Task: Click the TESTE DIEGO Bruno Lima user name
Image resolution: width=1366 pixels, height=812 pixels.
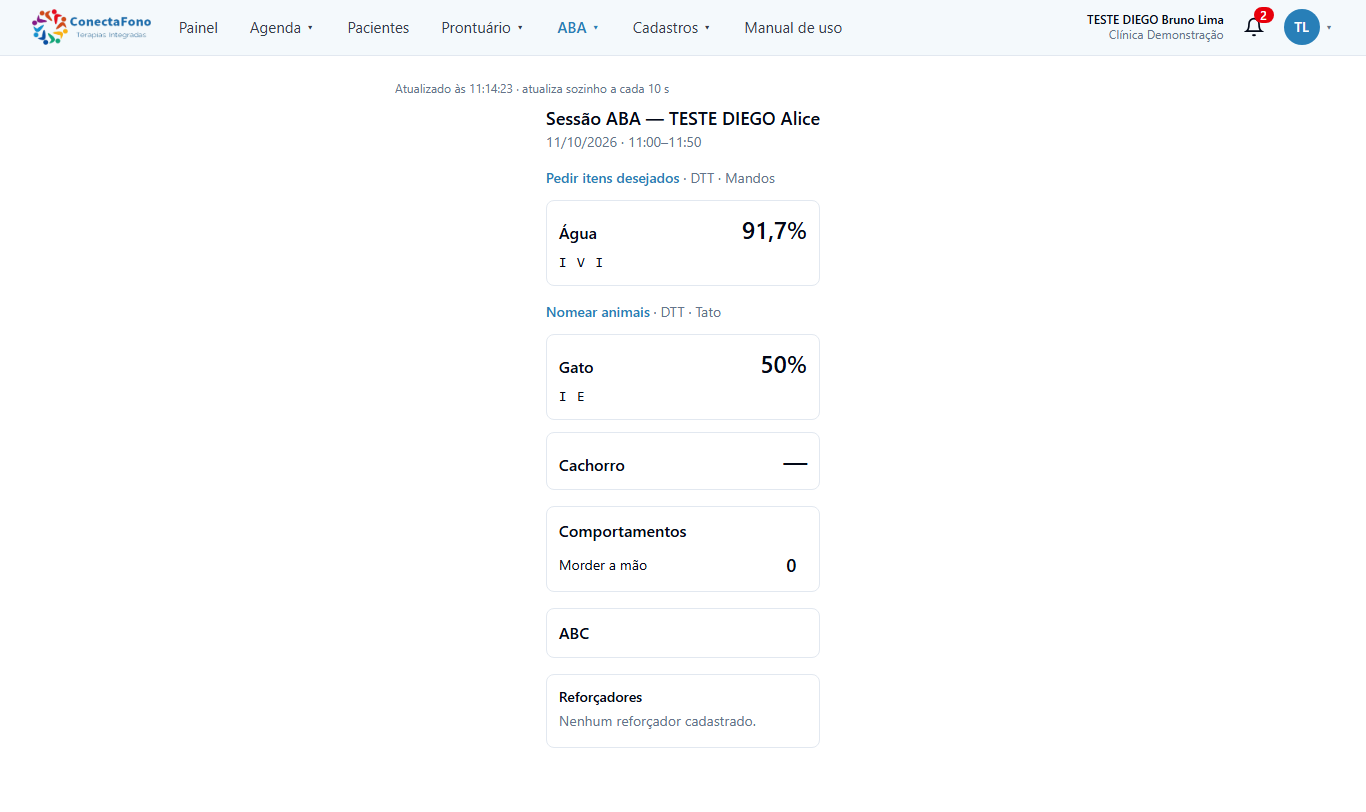Action: pos(1155,19)
